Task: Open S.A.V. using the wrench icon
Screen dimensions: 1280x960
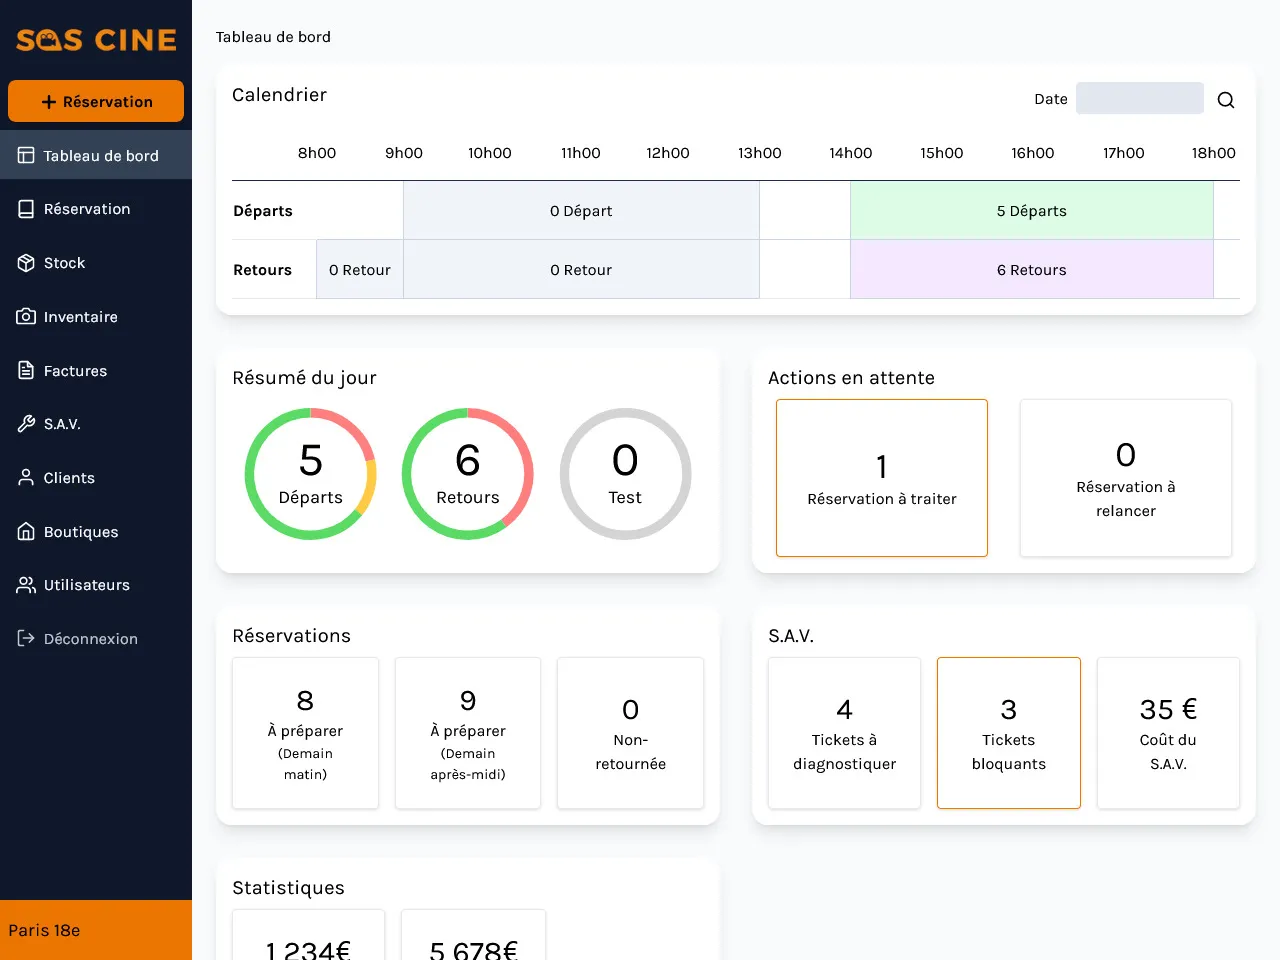Action: (x=26, y=424)
